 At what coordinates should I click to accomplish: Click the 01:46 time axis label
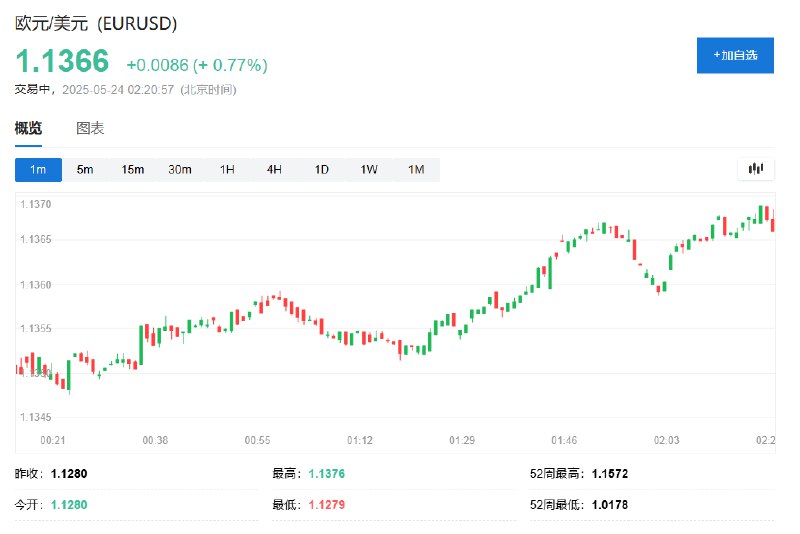(564, 440)
